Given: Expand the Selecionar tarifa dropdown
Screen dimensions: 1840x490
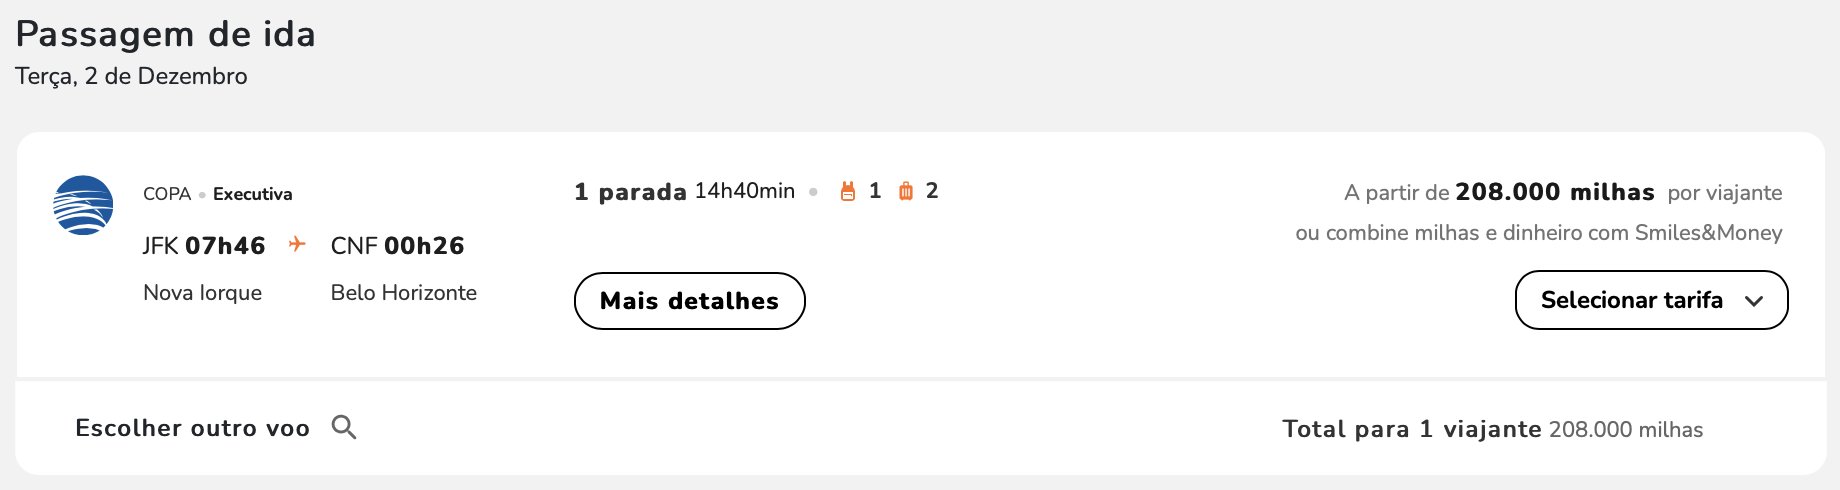Looking at the screenshot, I should (x=1652, y=300).
